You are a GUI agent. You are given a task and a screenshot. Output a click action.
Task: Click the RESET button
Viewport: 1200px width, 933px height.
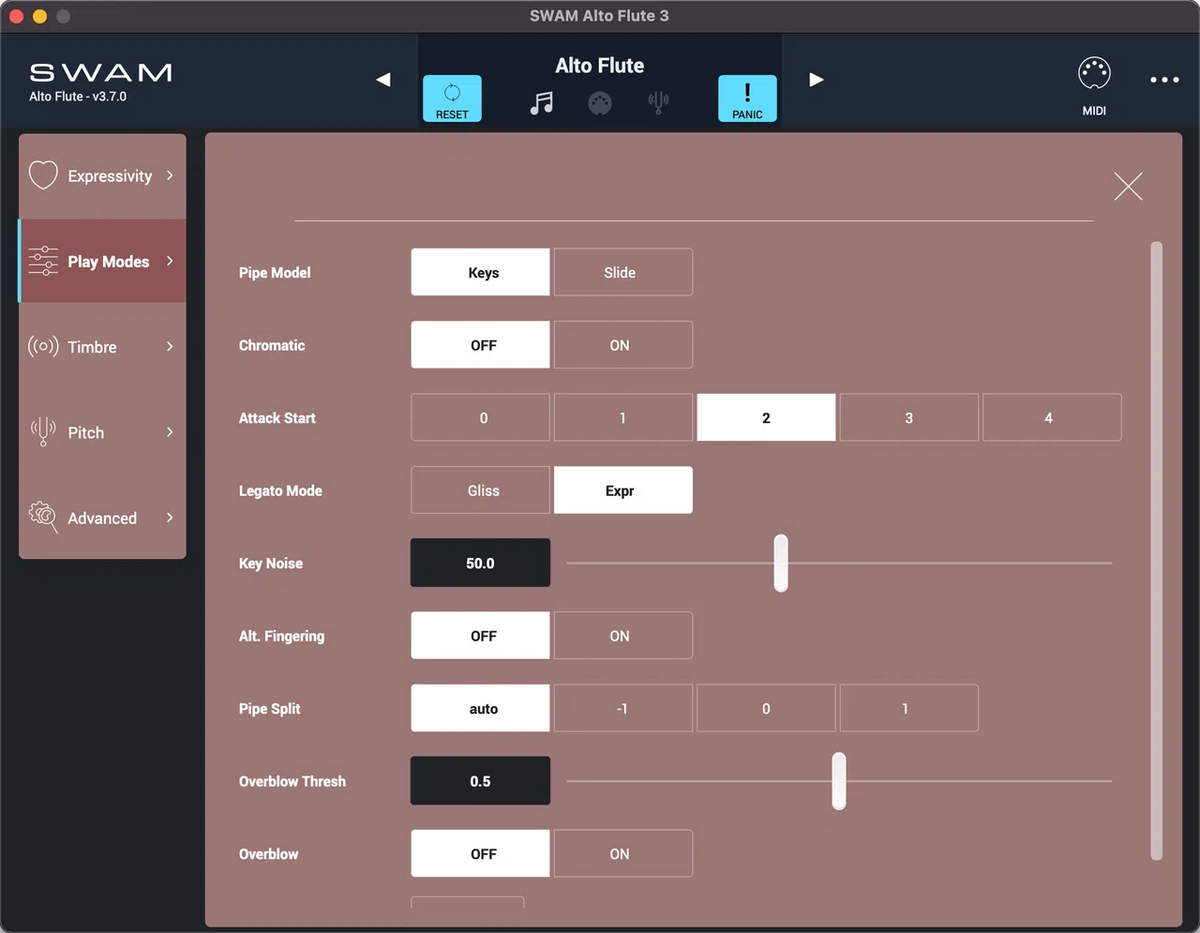pyautogui.click(x=452, y=99)
